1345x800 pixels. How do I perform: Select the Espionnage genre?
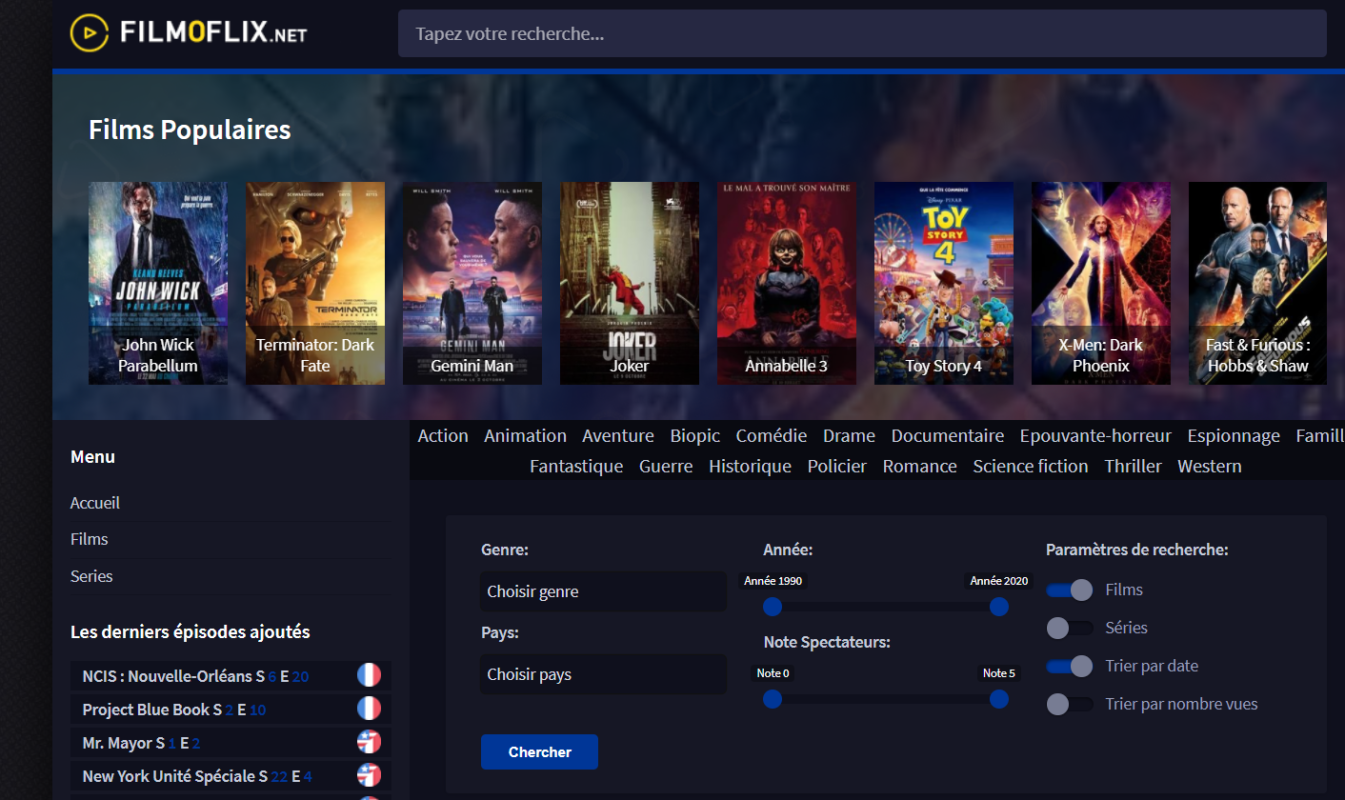pos(1233,436)
